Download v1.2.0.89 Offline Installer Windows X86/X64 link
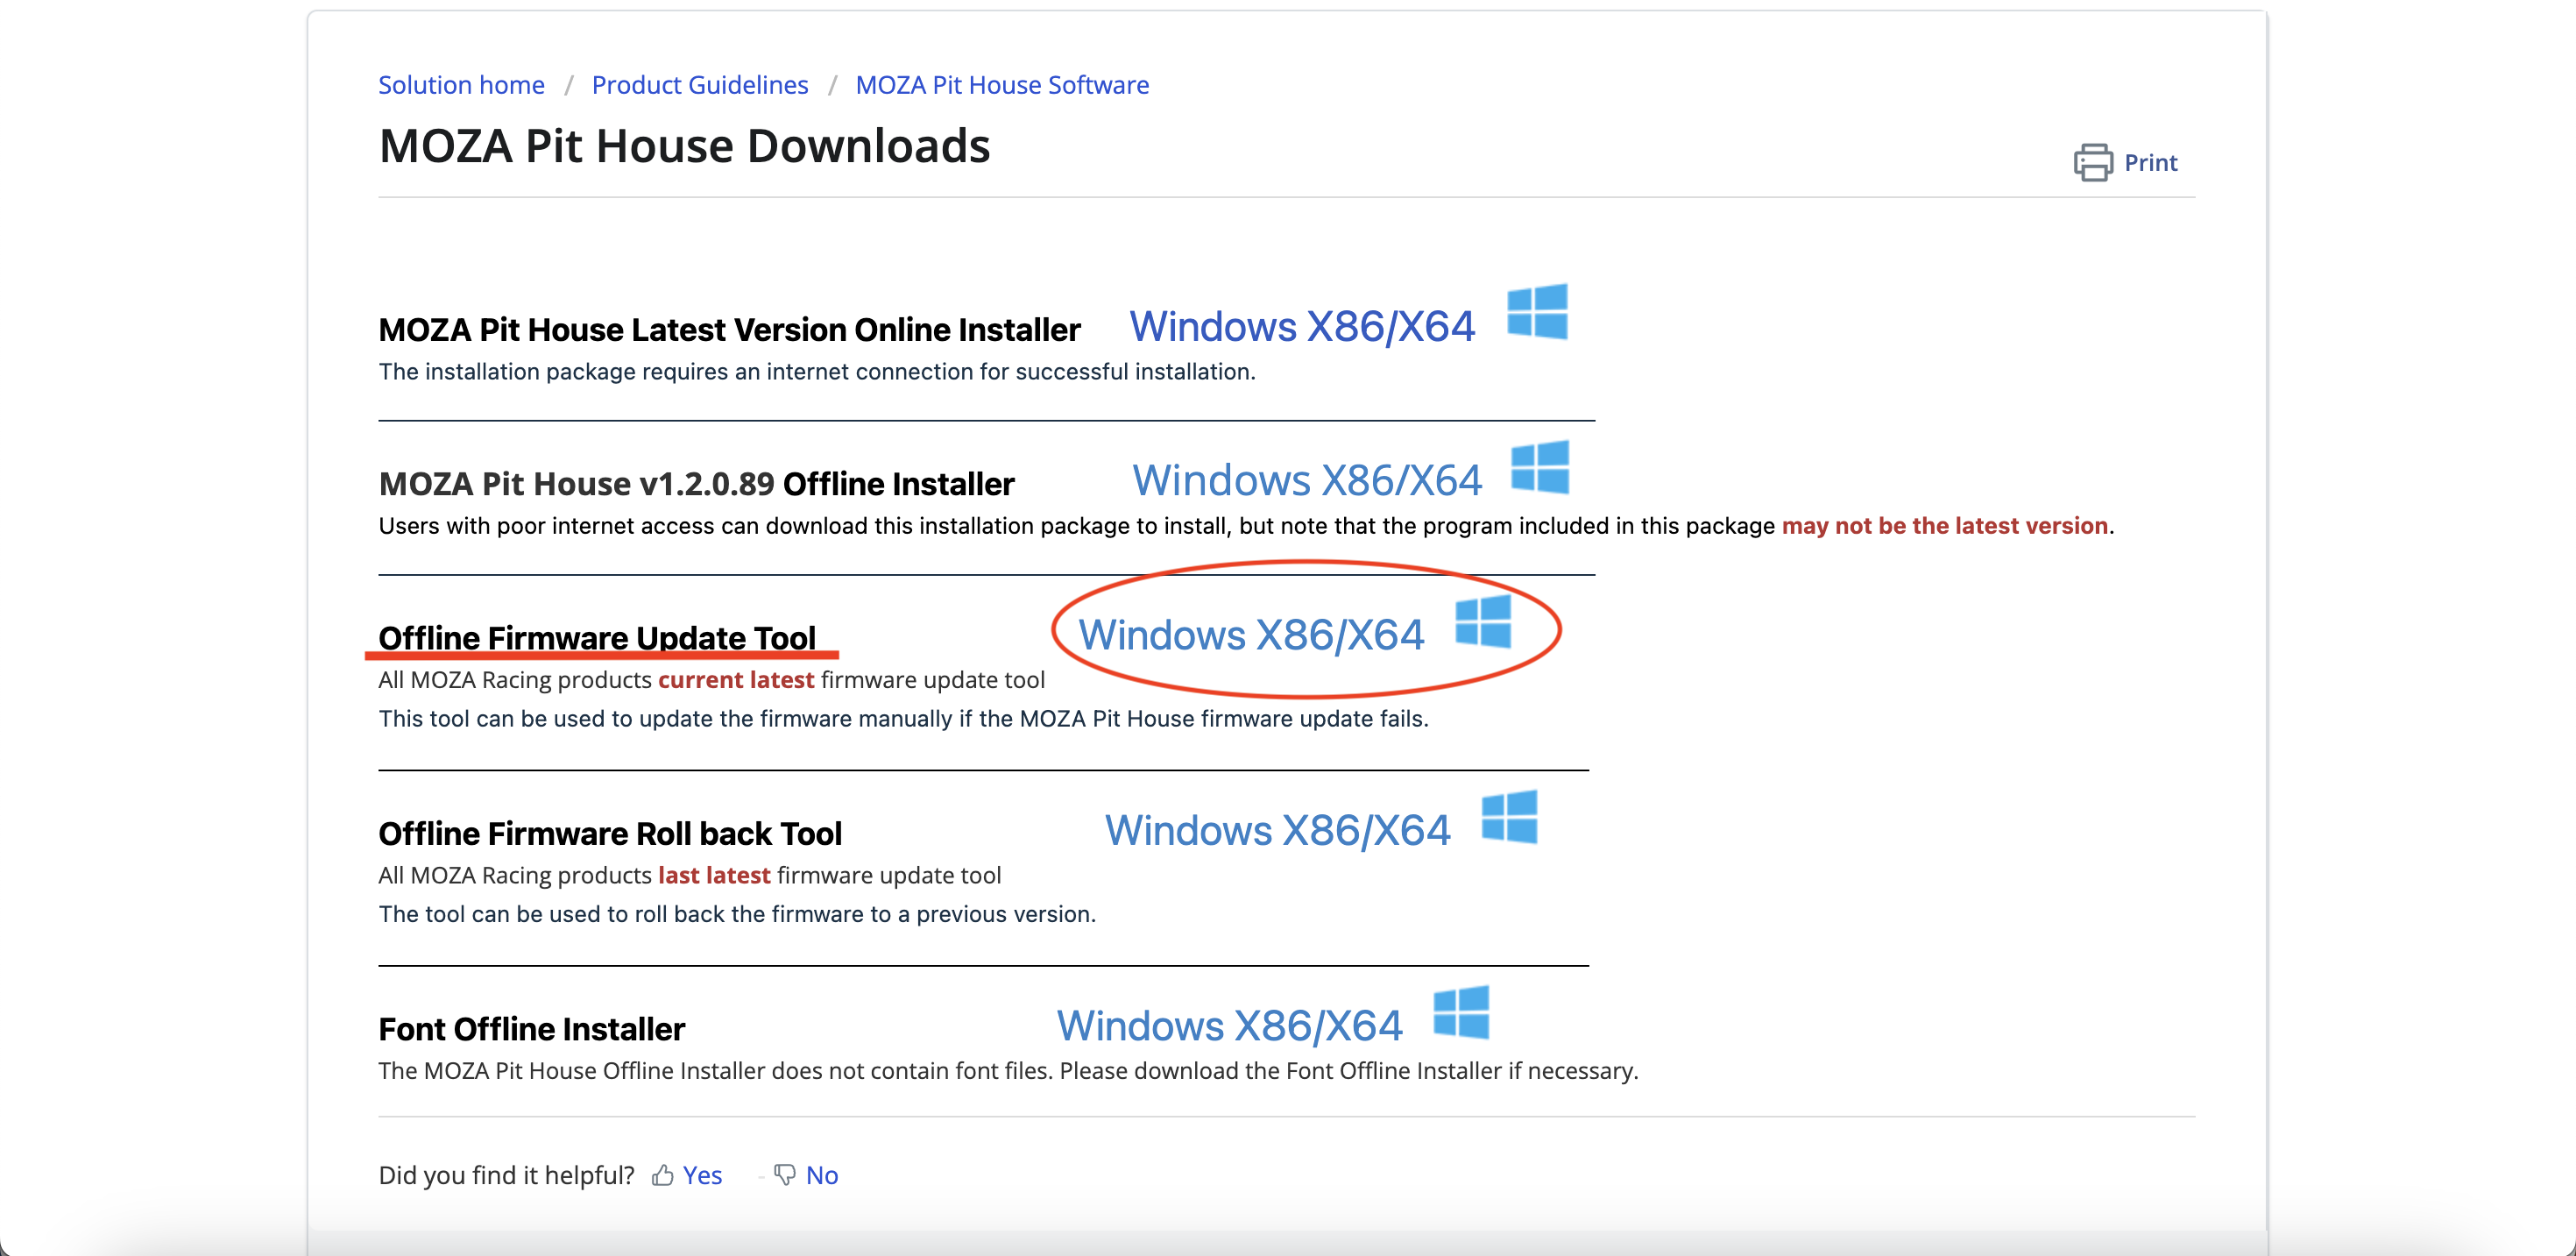 tap(1306, 481)
